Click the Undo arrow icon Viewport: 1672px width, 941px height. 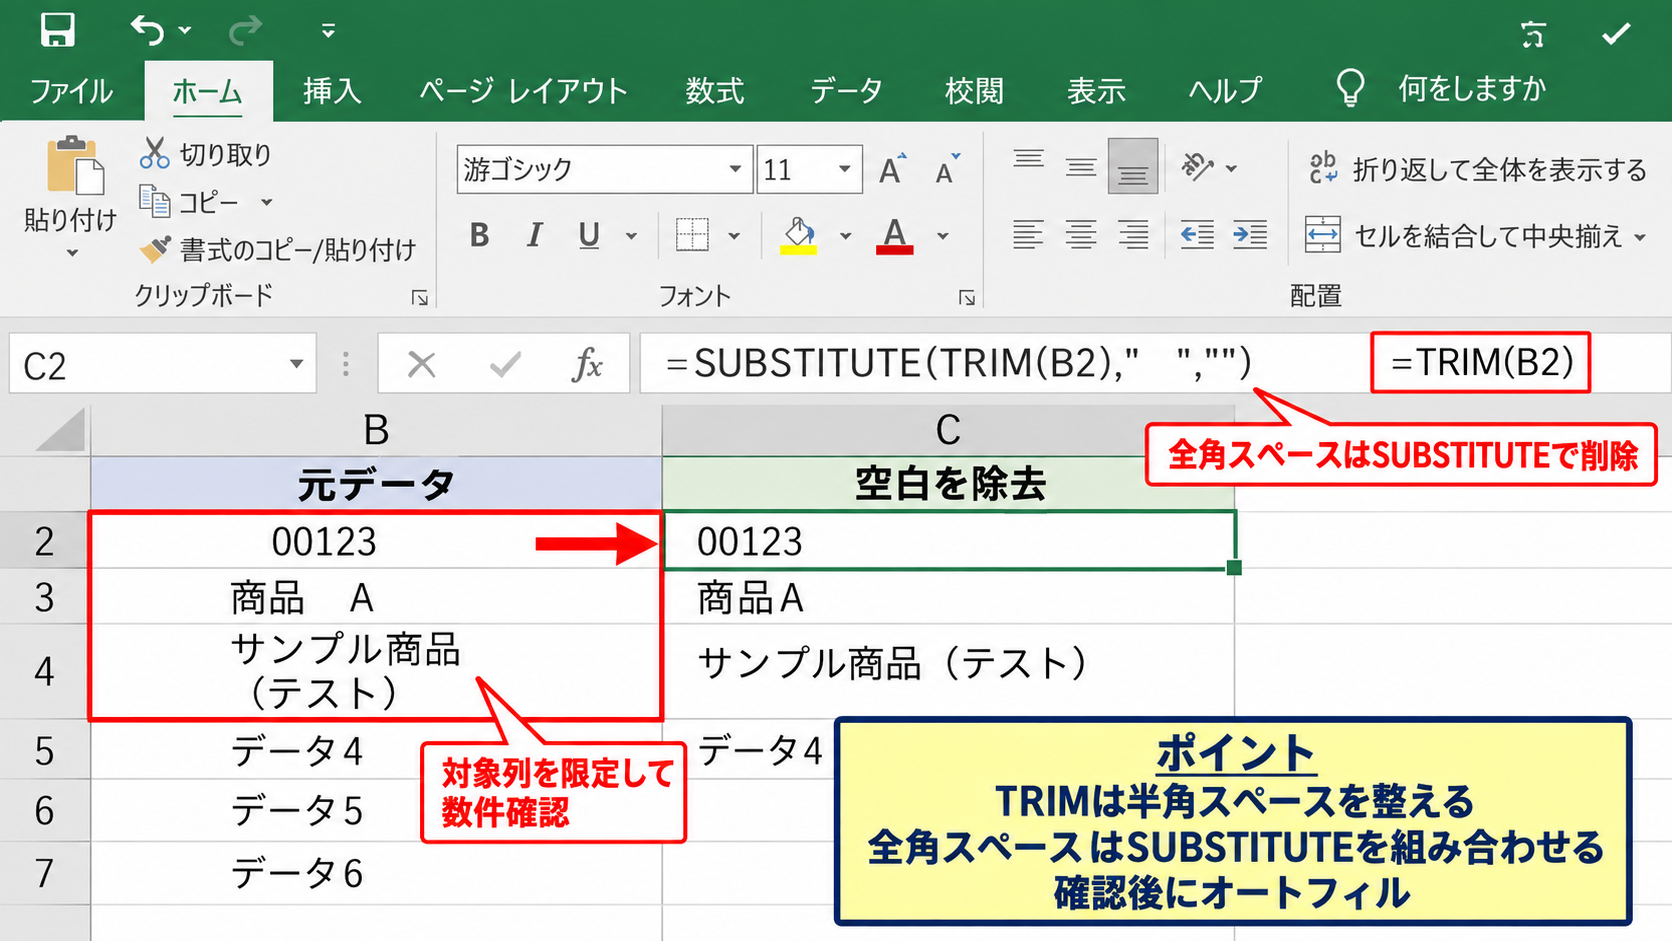pyautogui.click(x=147, y=30)
